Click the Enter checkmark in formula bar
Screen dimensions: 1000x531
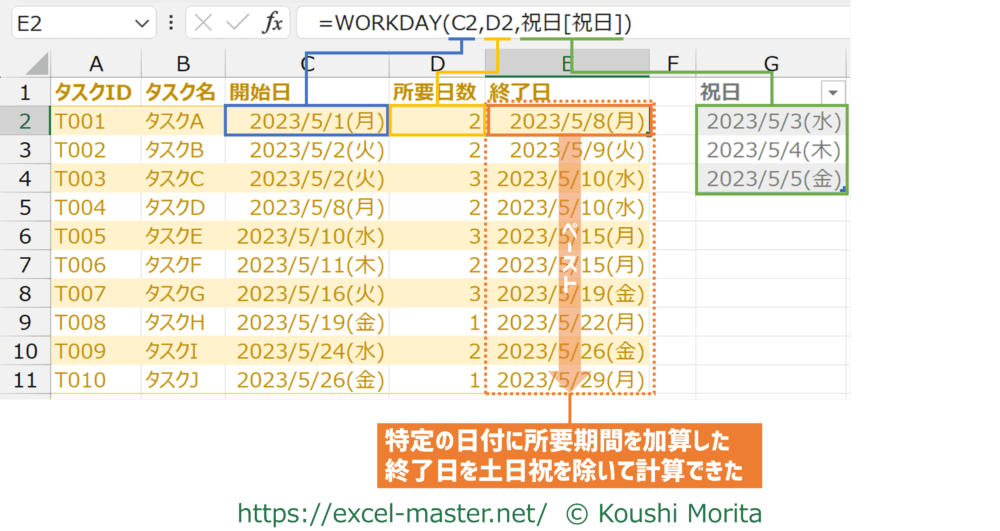click(x=237, y=24)
